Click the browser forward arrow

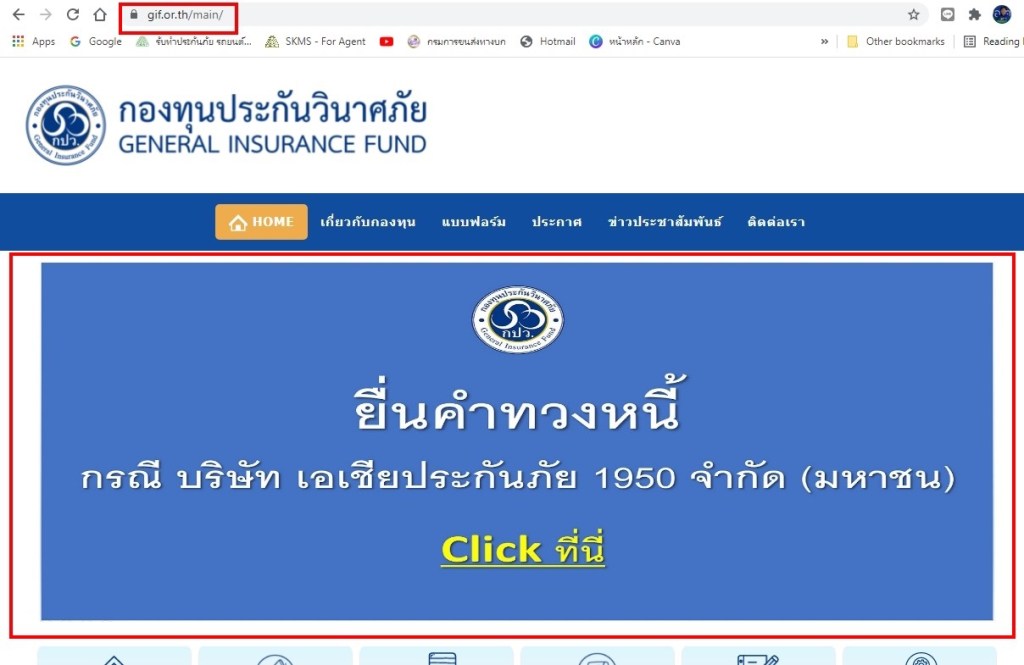(45, 14)
